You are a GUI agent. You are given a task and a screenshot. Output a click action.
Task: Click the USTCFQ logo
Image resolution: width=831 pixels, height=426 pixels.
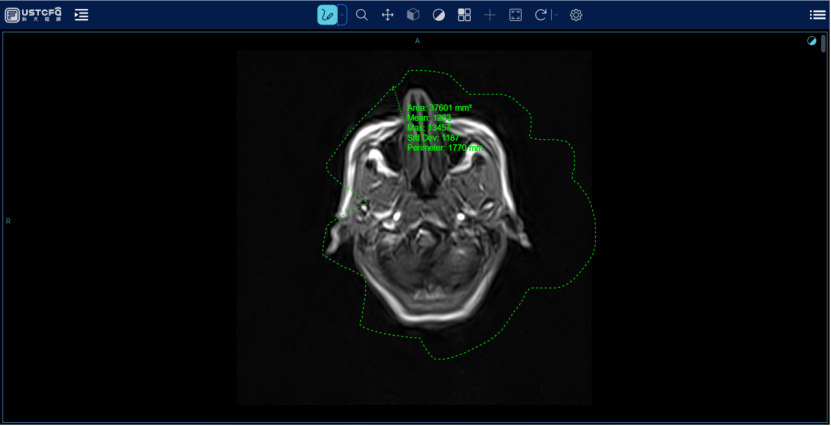tap(33, 15)
